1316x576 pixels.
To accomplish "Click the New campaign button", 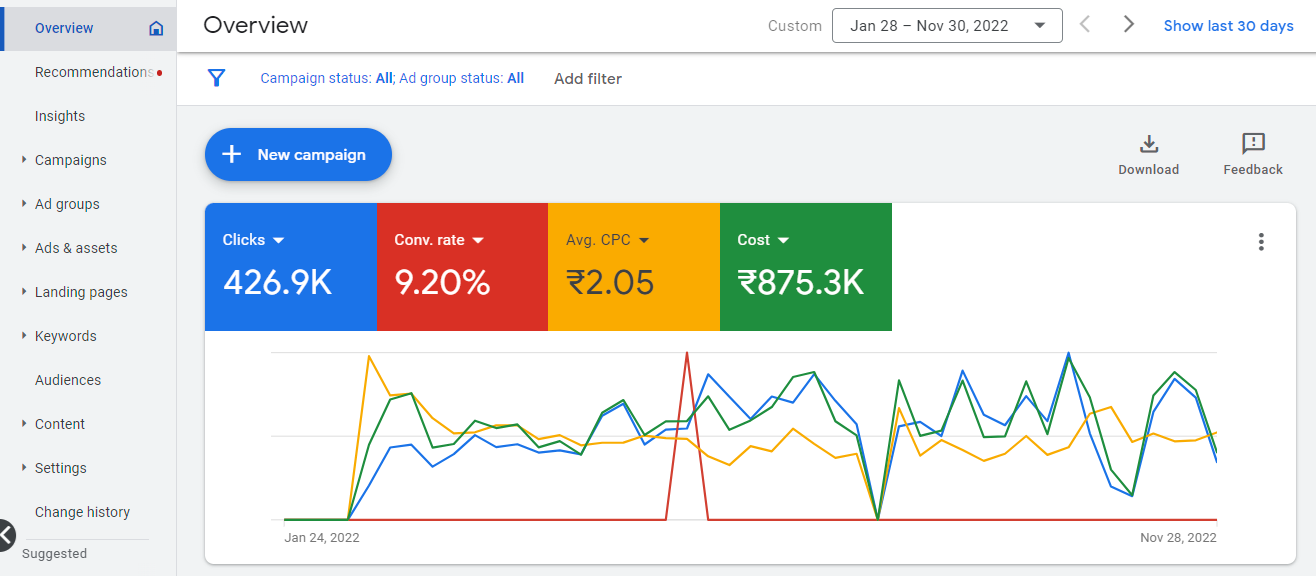I will coord(298,154).
